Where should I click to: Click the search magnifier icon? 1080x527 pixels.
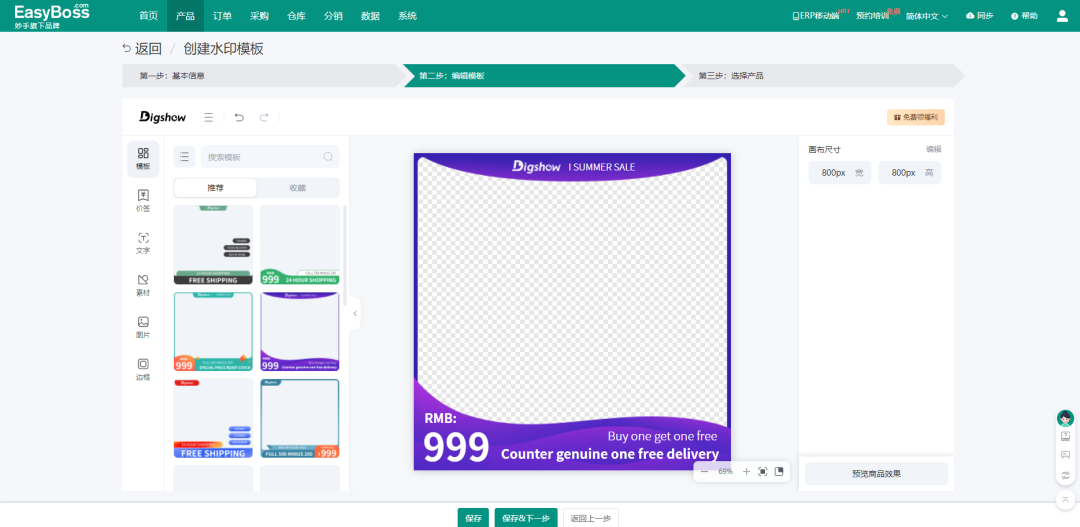[328, 157]
